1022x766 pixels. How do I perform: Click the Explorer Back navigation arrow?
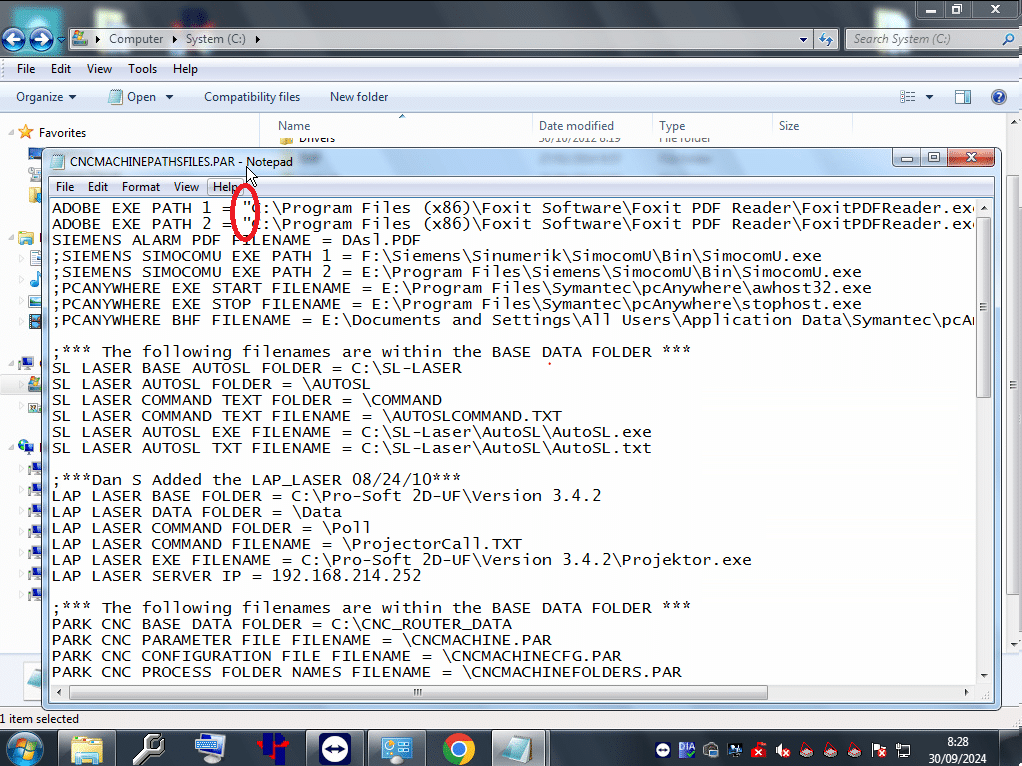pos(14,40)
